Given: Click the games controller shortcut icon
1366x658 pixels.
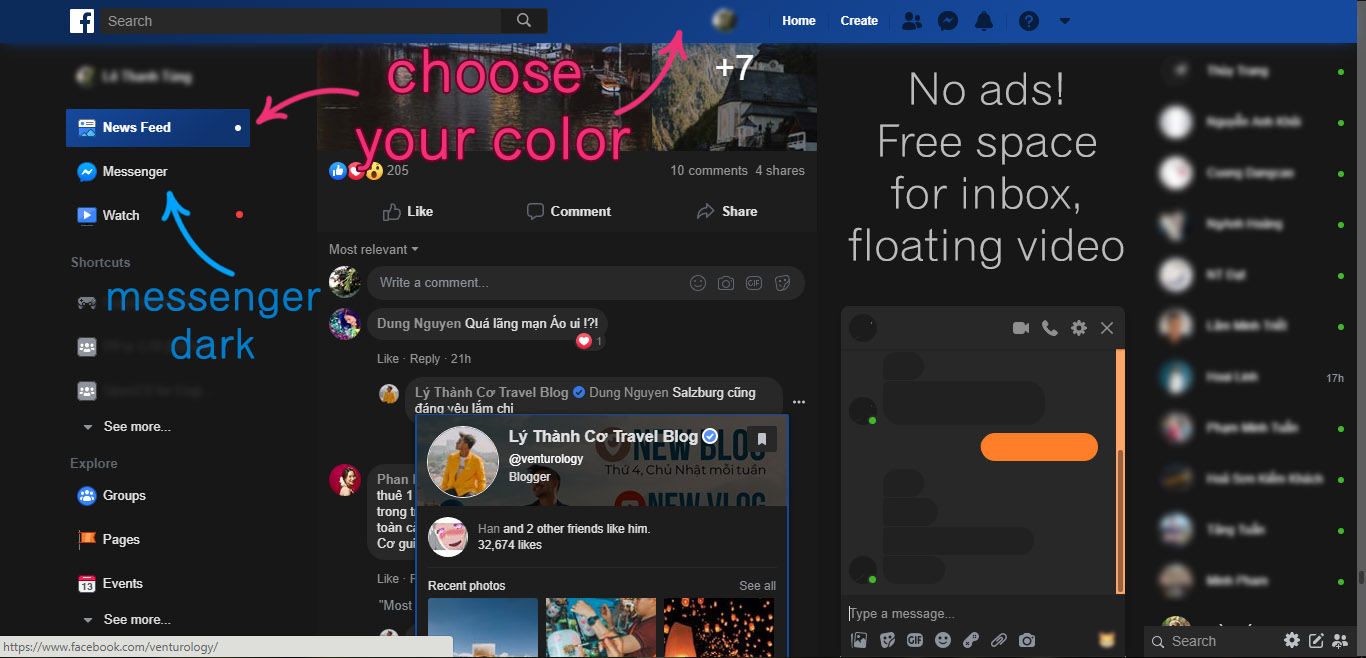Looking at the screenshot, I should (87, 302).
